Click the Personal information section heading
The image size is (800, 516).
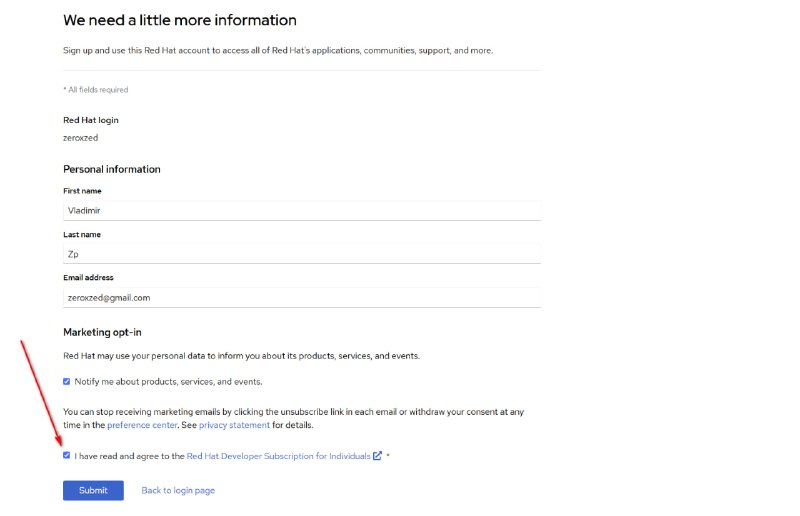pyautogui.click(x=112, y=169)
